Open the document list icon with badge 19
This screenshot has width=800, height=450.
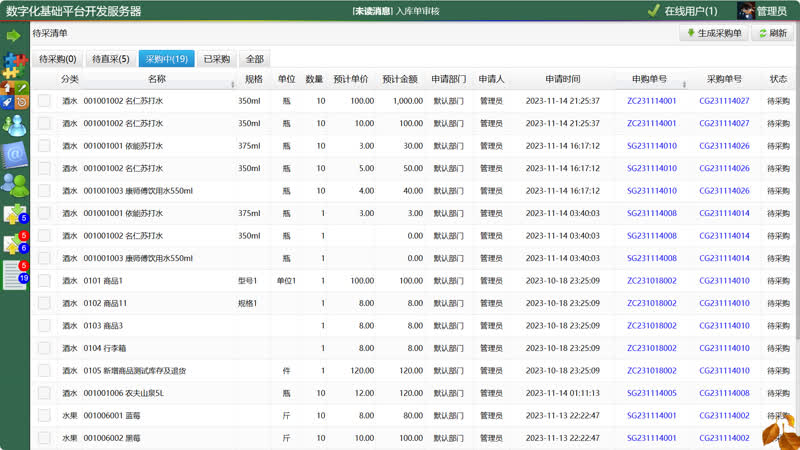(x=14, y=274)
